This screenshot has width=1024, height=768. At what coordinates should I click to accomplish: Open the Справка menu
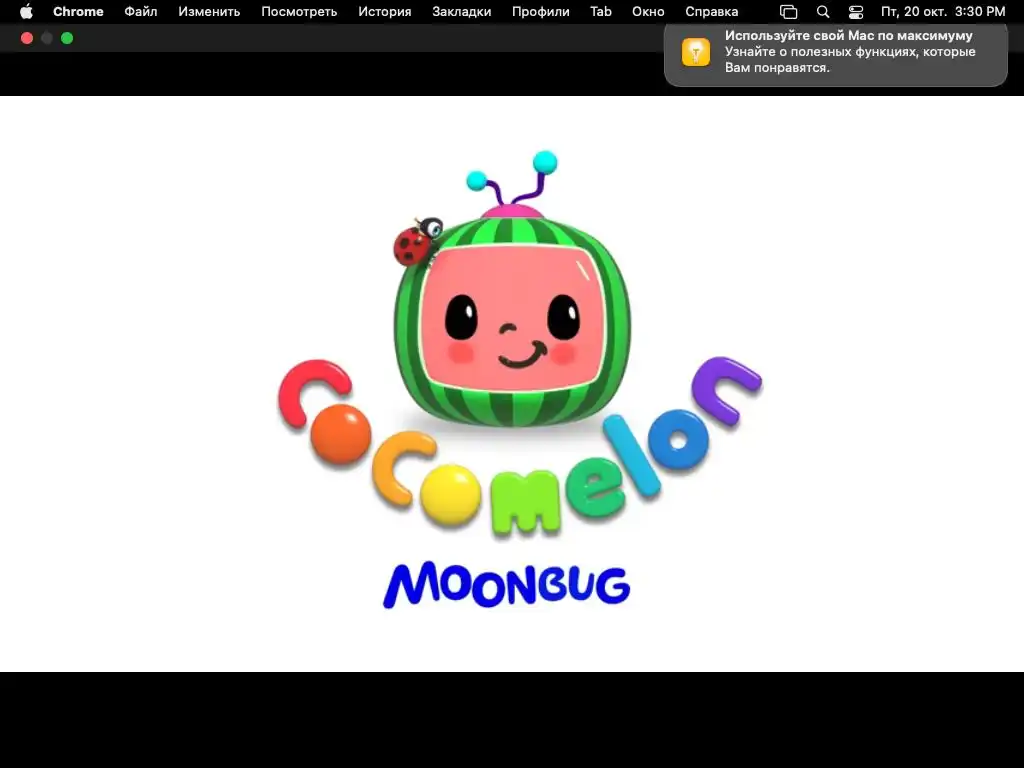[x=711, y=12]
